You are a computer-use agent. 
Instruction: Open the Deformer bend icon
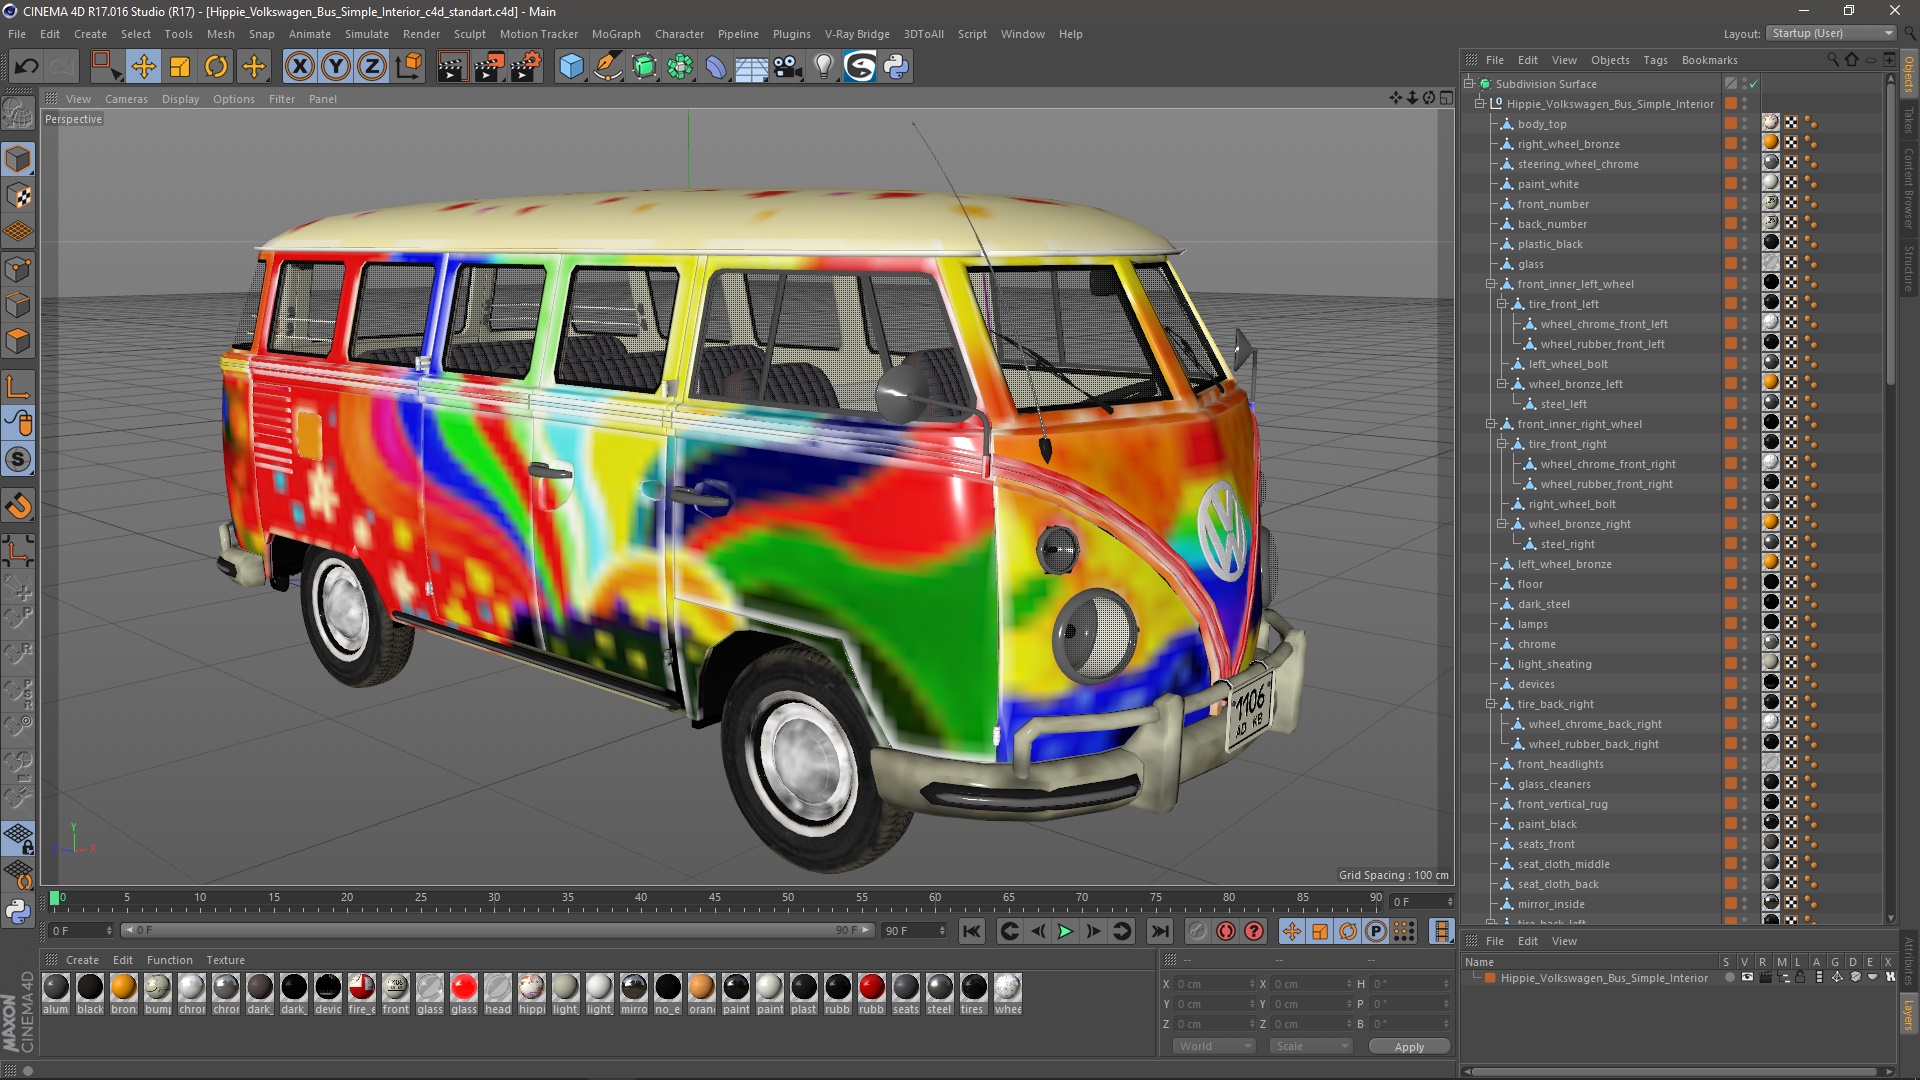coord(716,67)
